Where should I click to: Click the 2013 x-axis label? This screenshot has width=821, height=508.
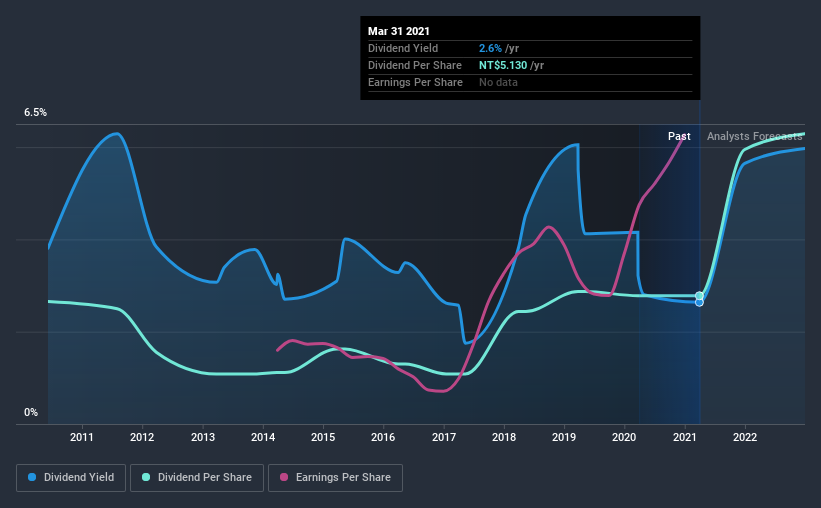click(x=203, y=437)
